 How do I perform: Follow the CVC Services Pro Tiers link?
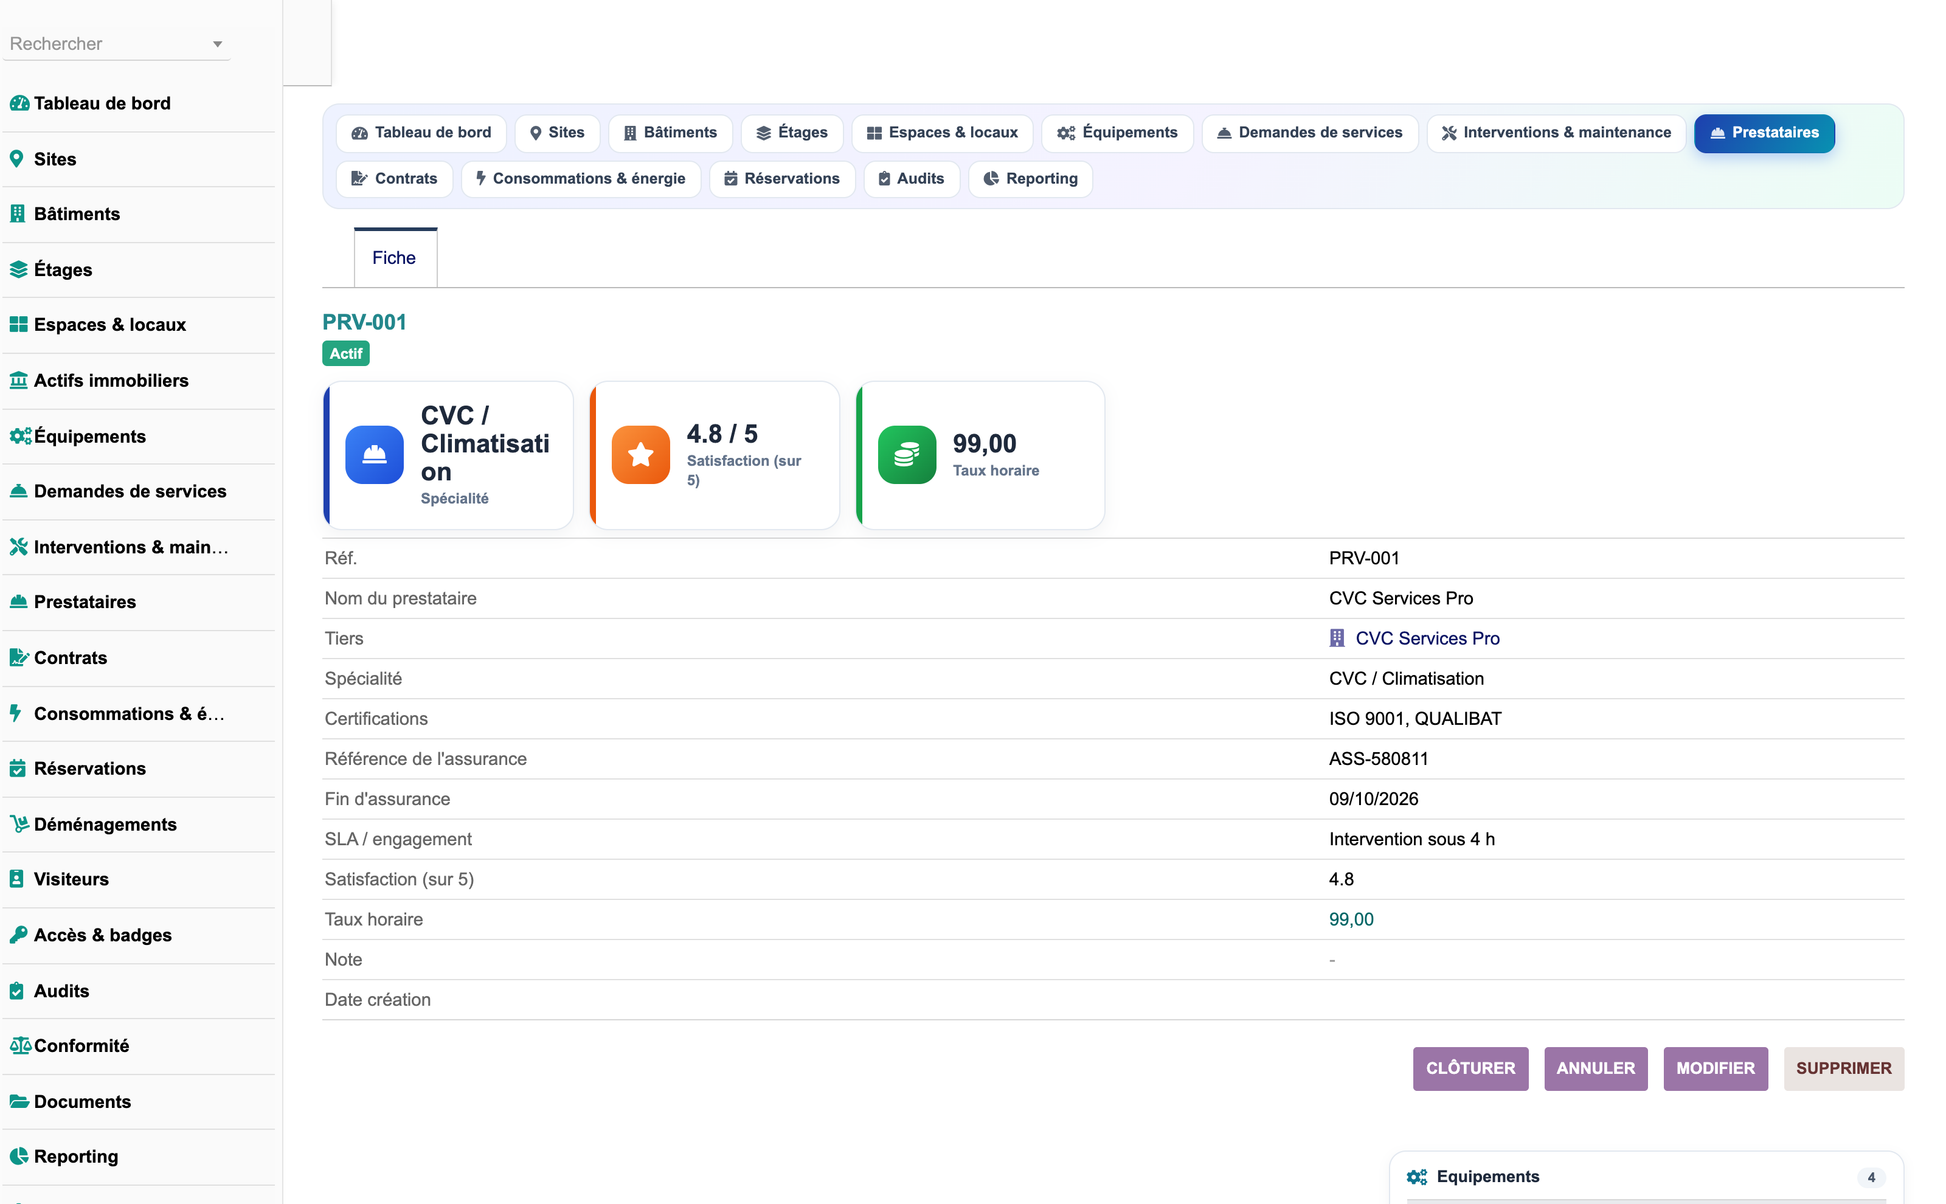[x=1427, y=638]
